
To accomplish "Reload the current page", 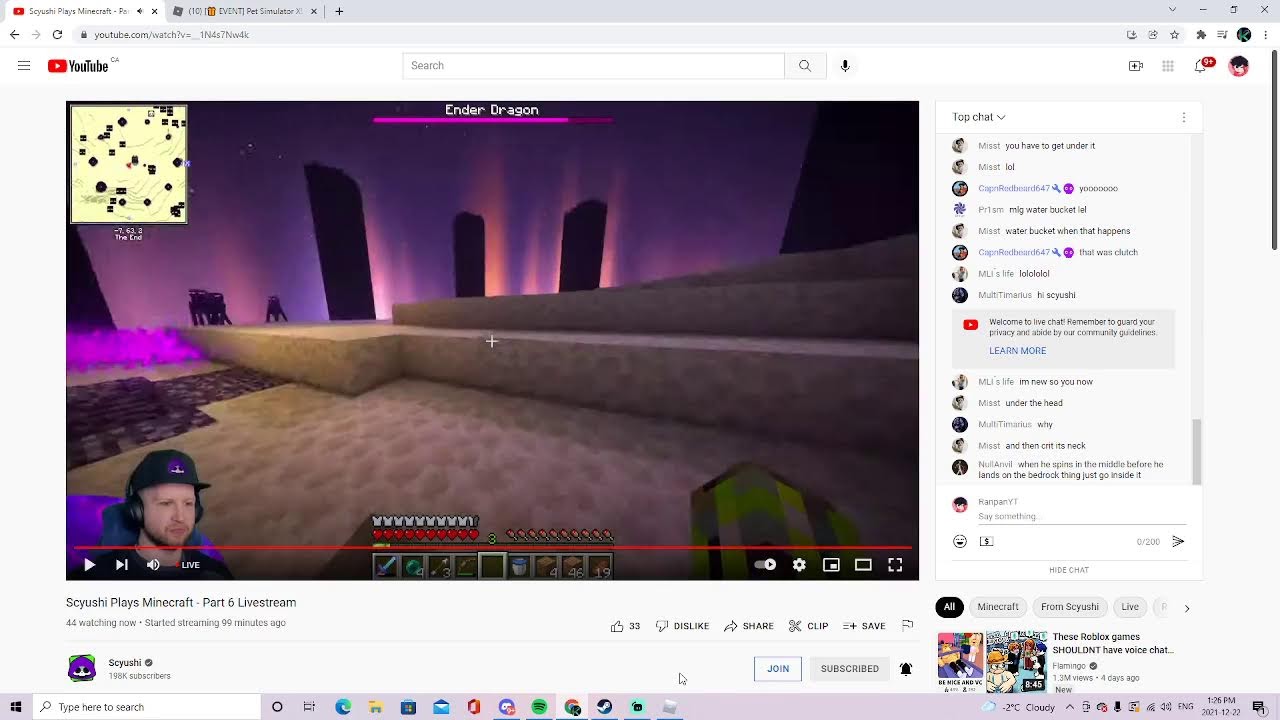I will point(57,34).
